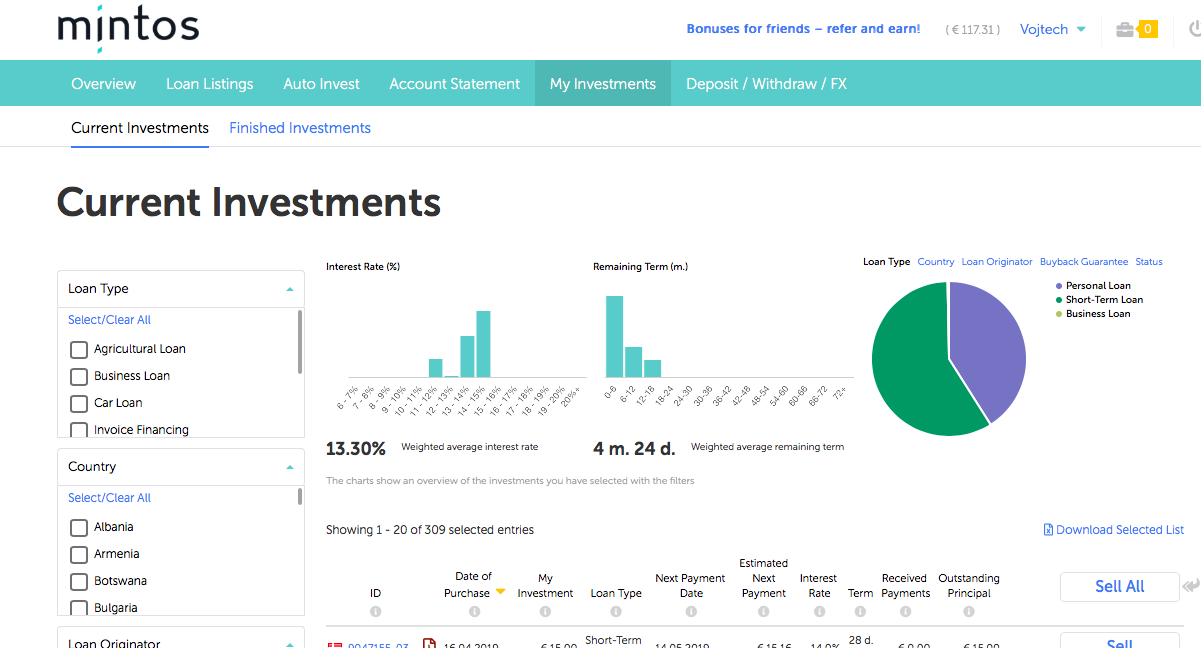Click the power logout icon
The image size is (1201, 648).
point(1194,30)
